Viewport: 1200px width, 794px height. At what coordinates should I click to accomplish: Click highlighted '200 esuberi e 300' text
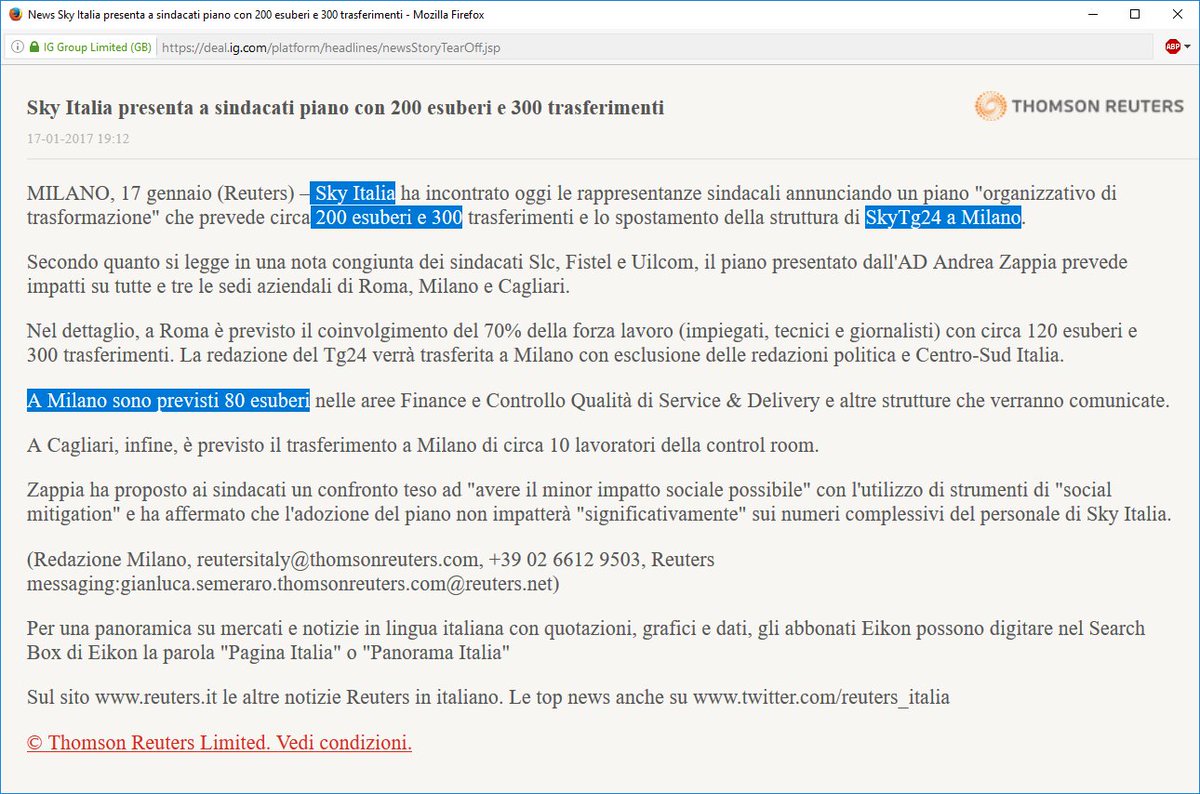pyautogui.click(x=386, y=217)
